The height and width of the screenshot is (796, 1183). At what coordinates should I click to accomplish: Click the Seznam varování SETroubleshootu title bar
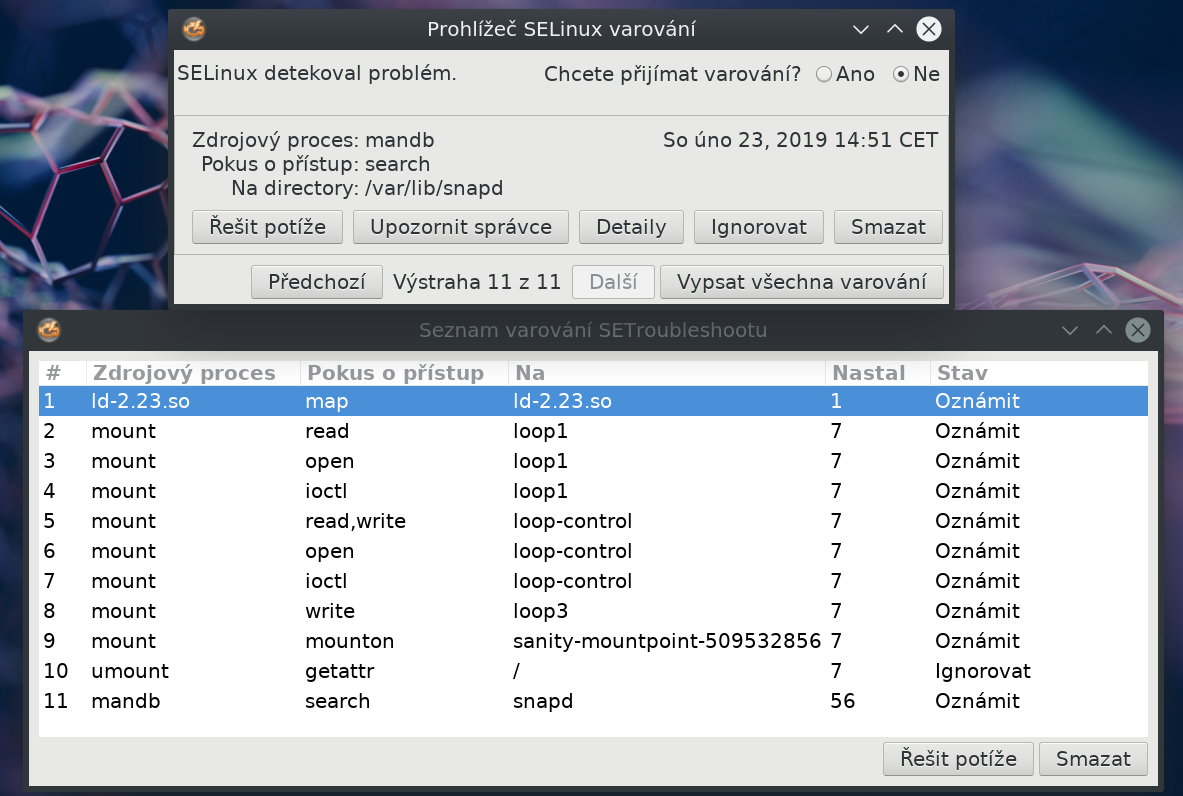click(593, 330)
